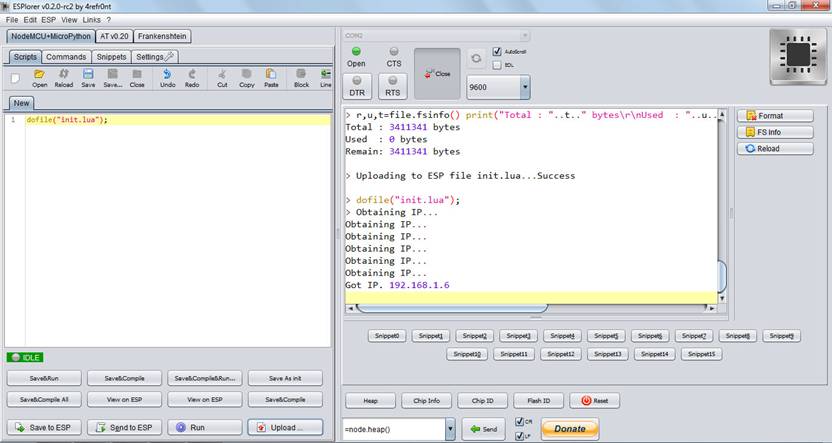Expand the =node.heap() command history dropdown arrow

(450, 429)
